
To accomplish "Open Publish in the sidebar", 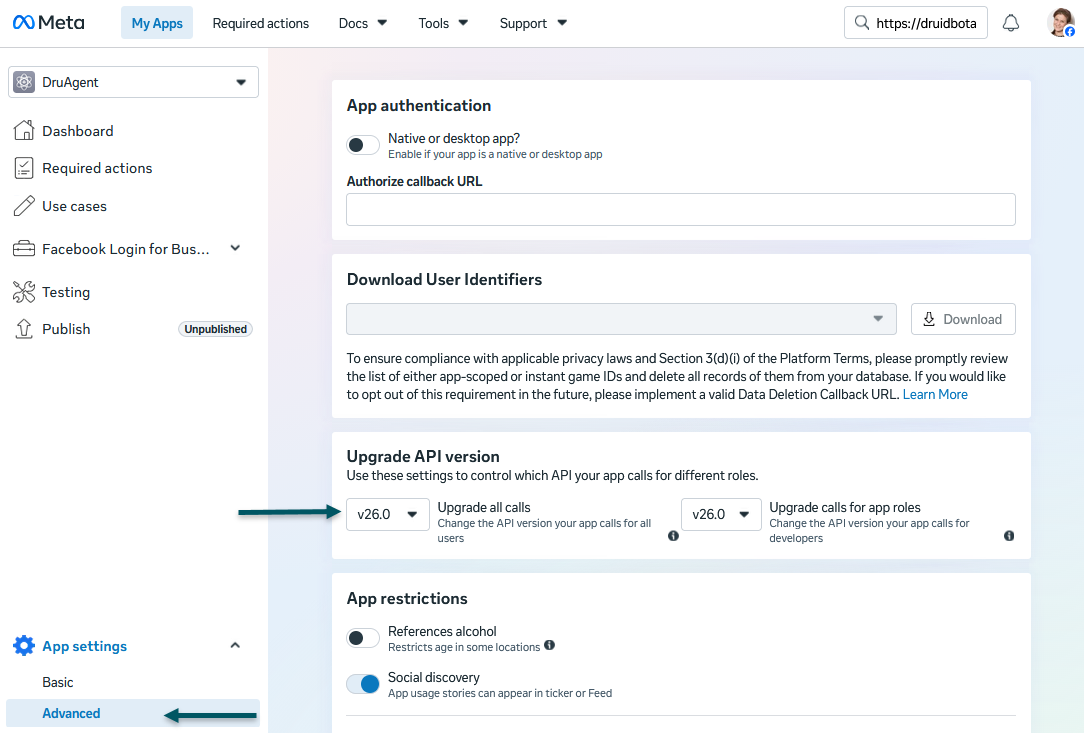I will point(66,329).
